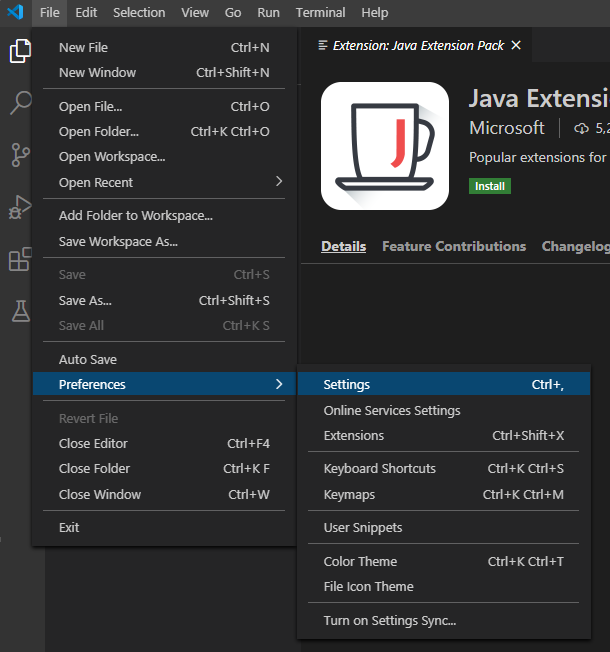Open Keyboard Shortcuts entry

(444, 468)
